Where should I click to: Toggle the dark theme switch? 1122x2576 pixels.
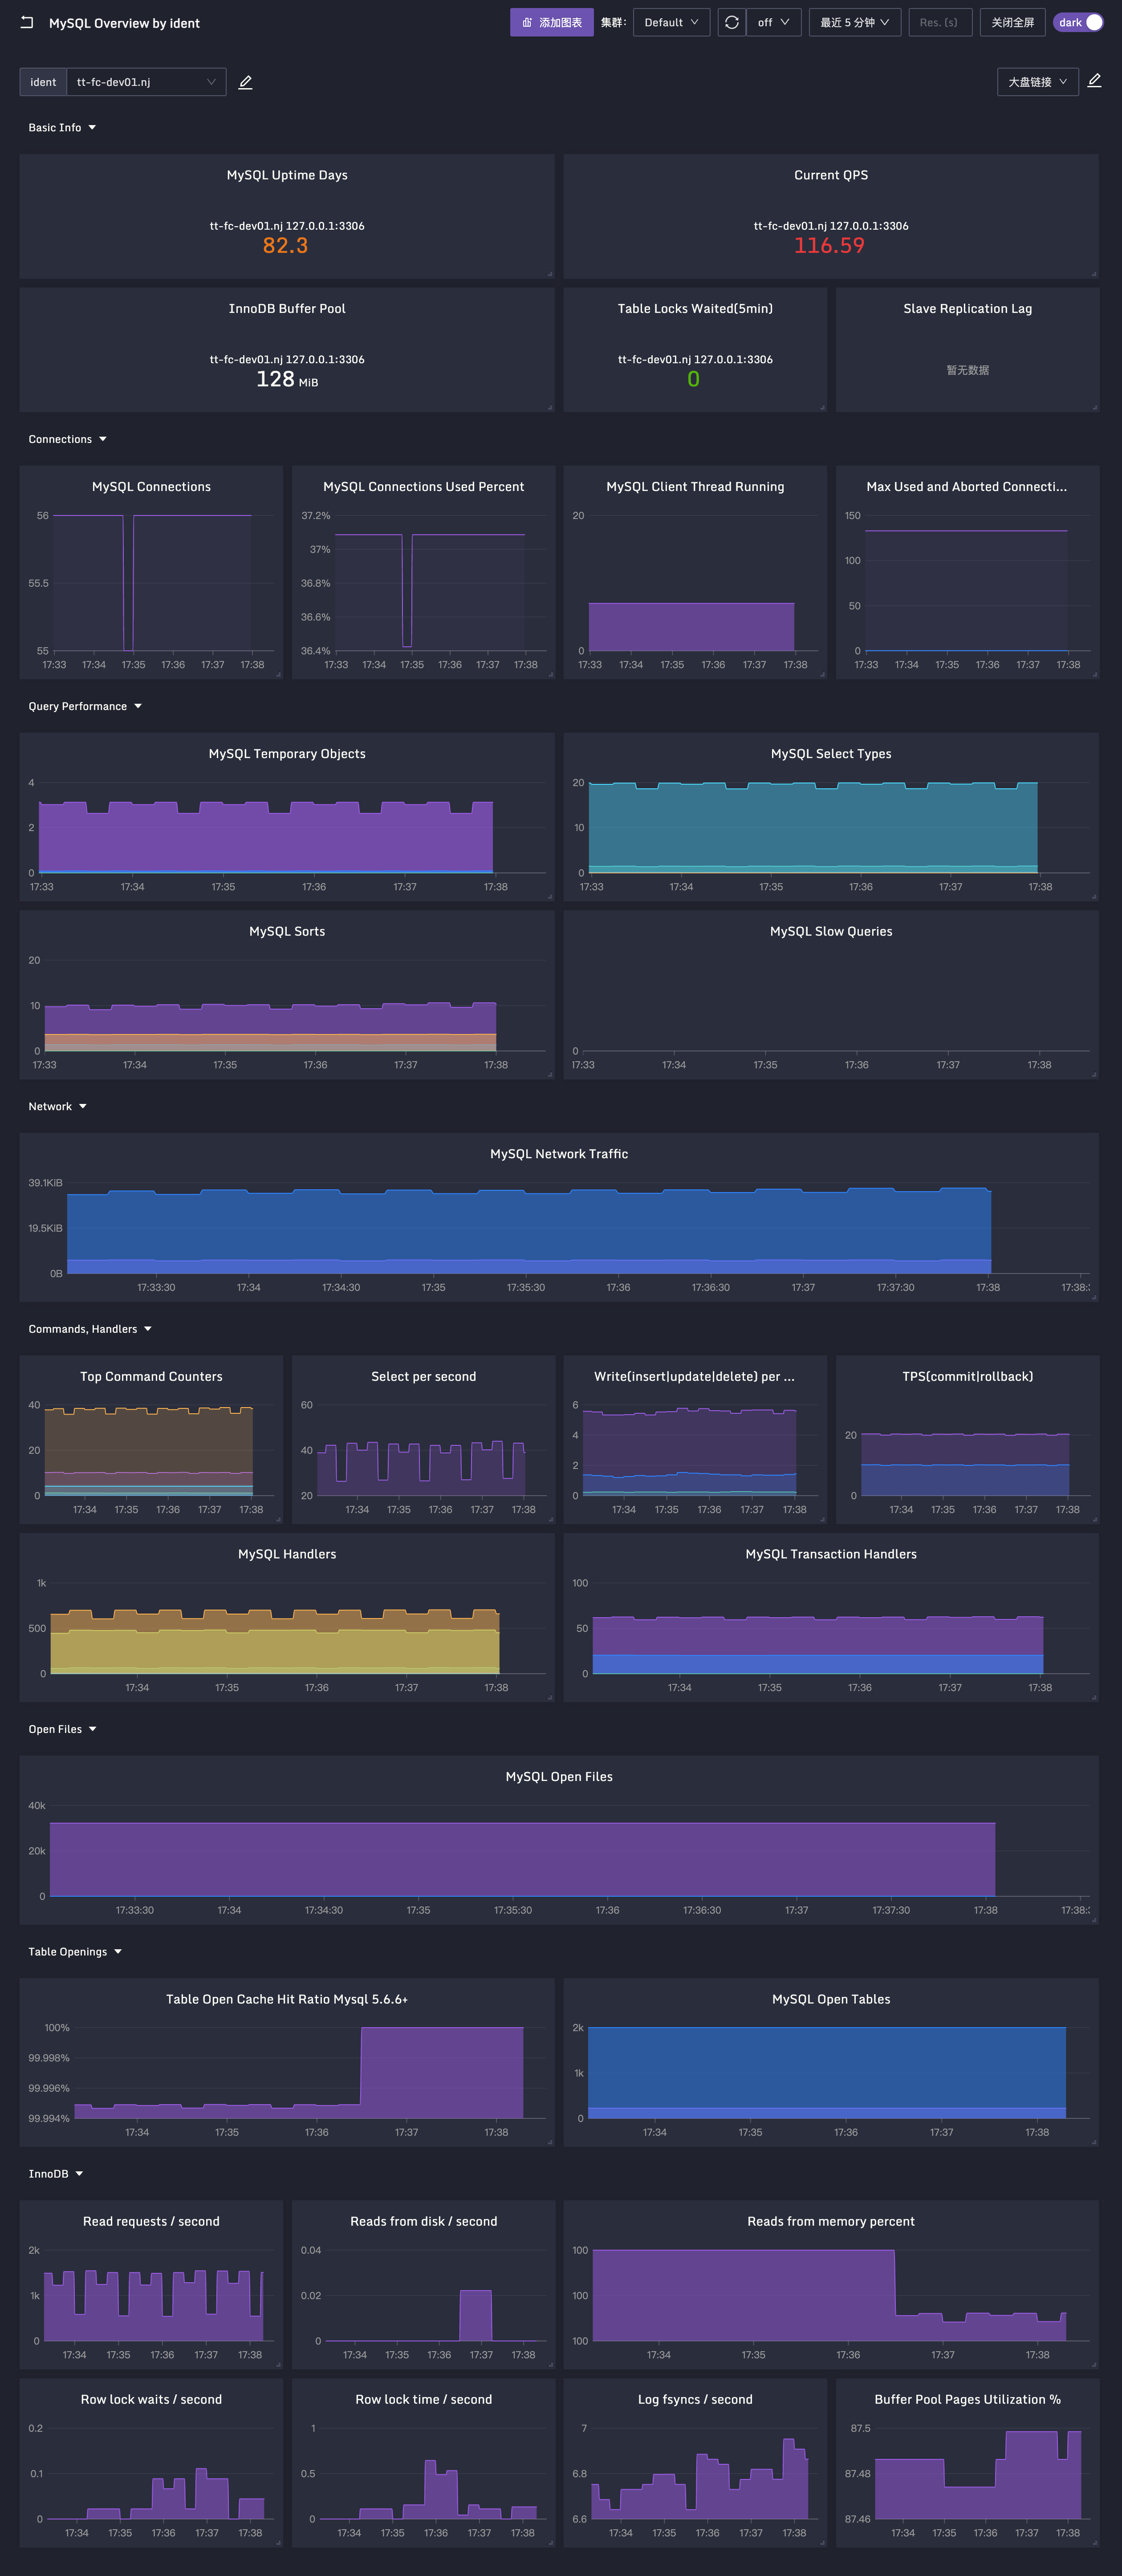point(1078,22)
